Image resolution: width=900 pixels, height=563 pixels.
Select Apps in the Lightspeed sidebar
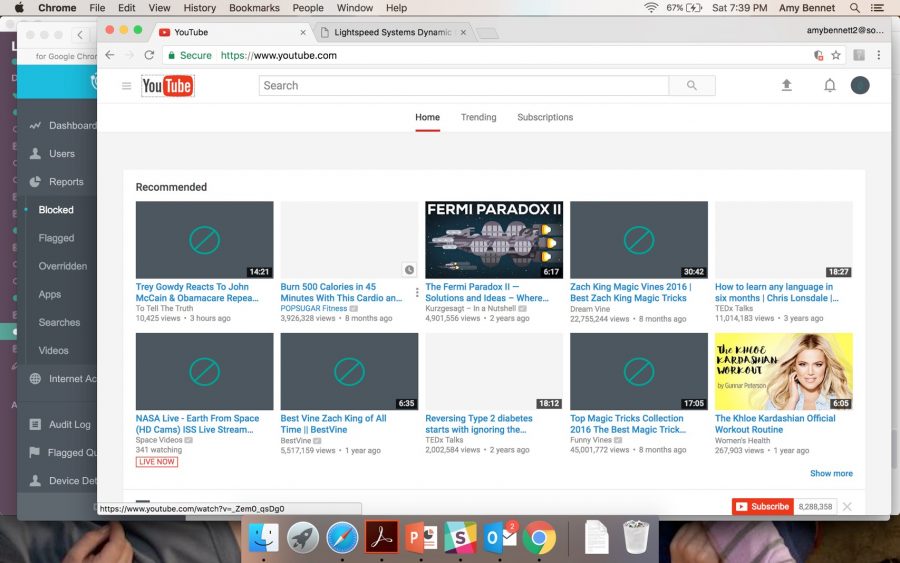[49, 294]
